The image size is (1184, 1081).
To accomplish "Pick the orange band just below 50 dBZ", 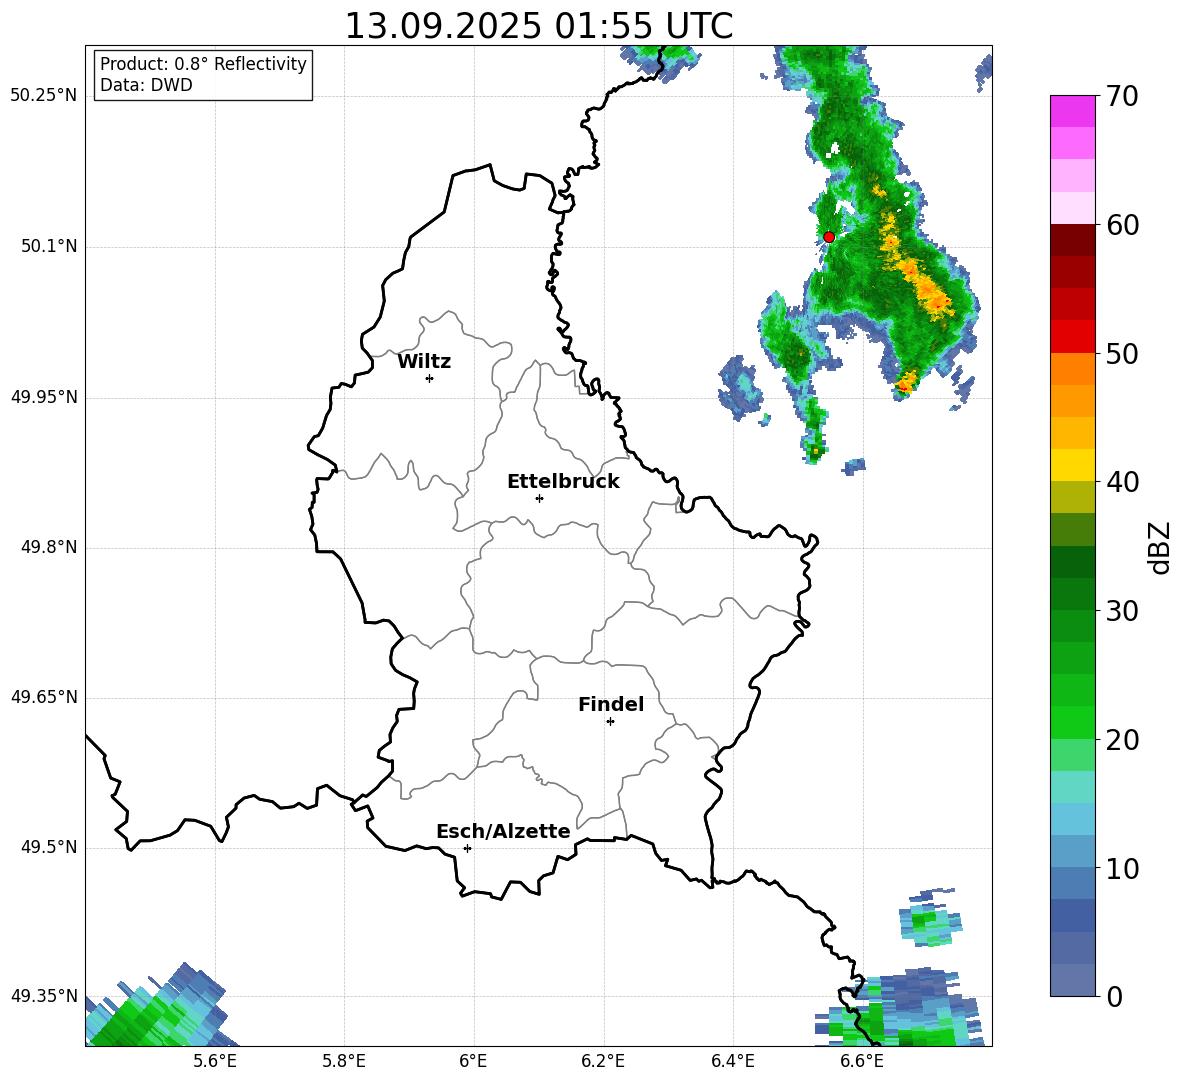I will (x=1072, y=369).
